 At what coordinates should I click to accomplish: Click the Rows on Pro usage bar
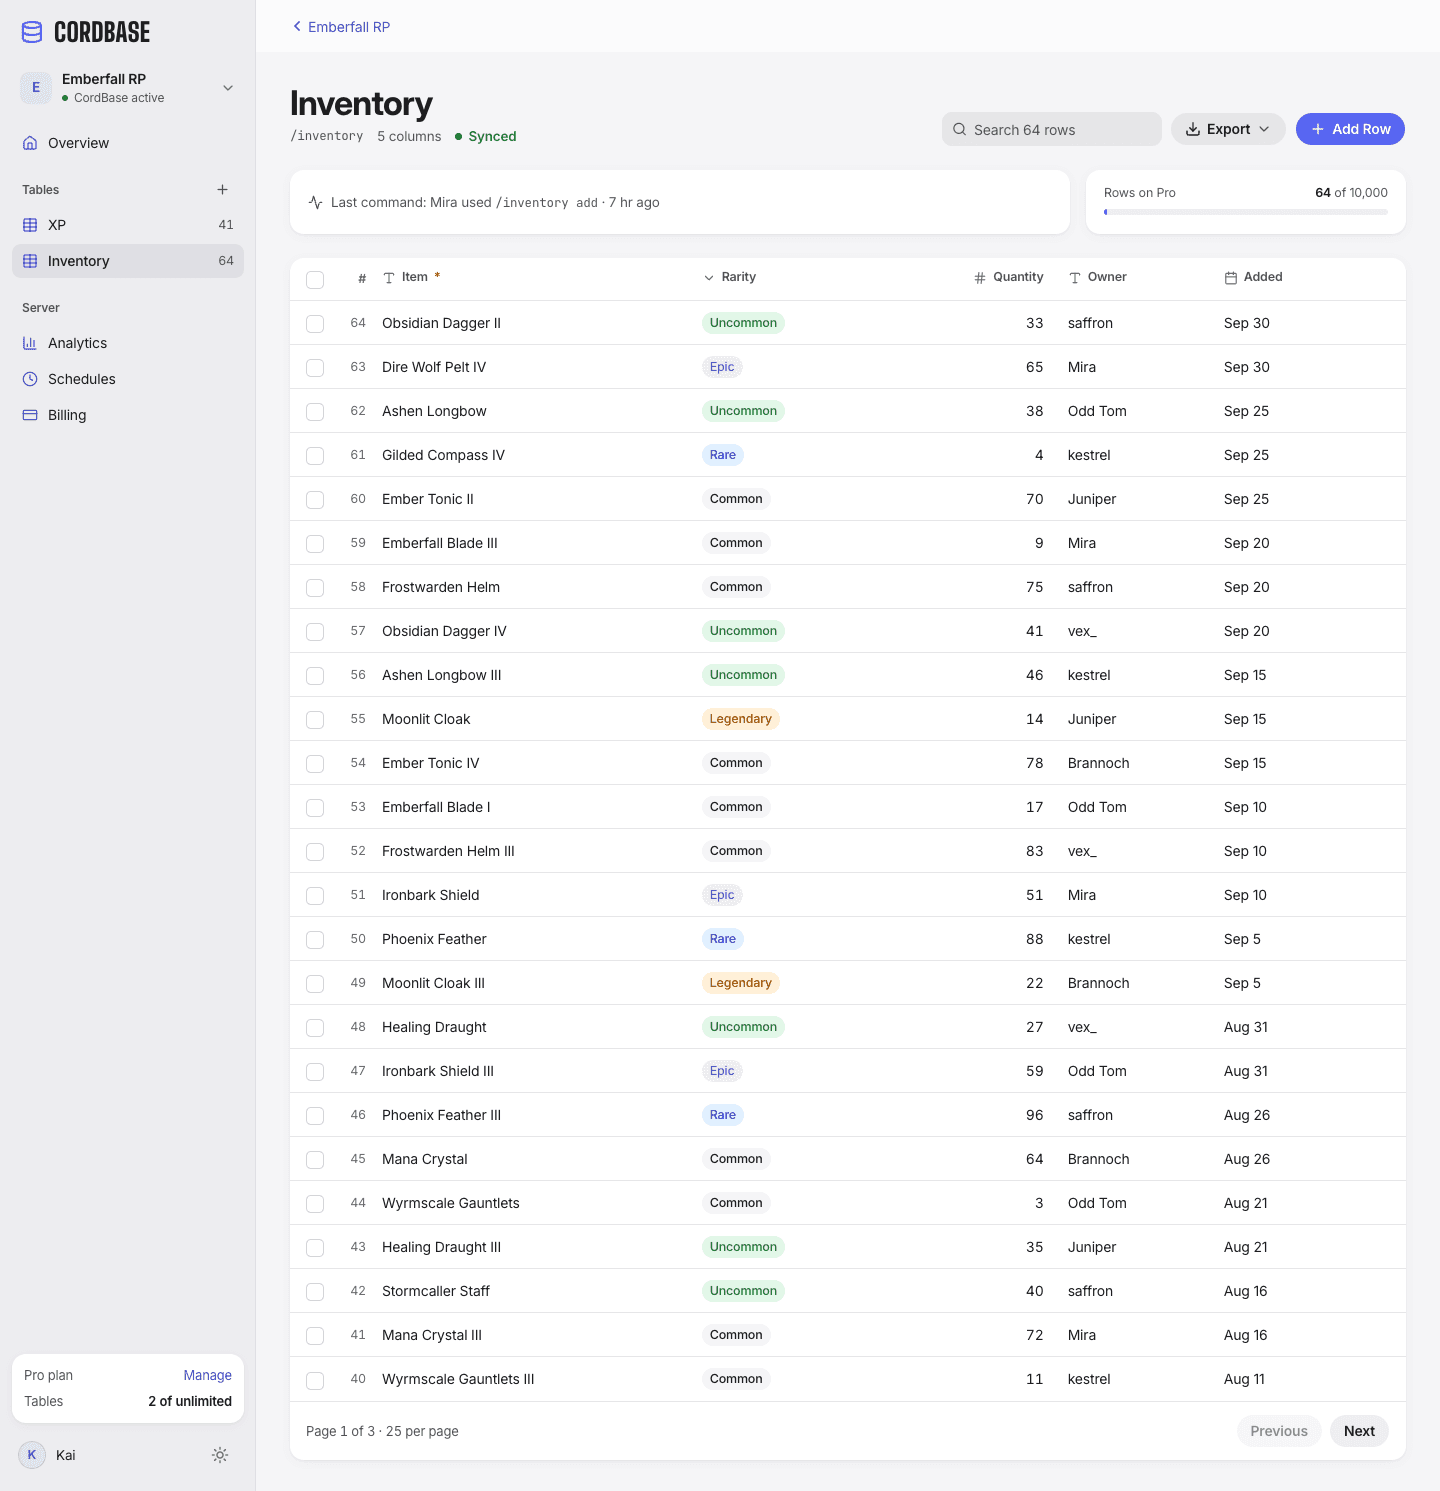click(1246, 212)
